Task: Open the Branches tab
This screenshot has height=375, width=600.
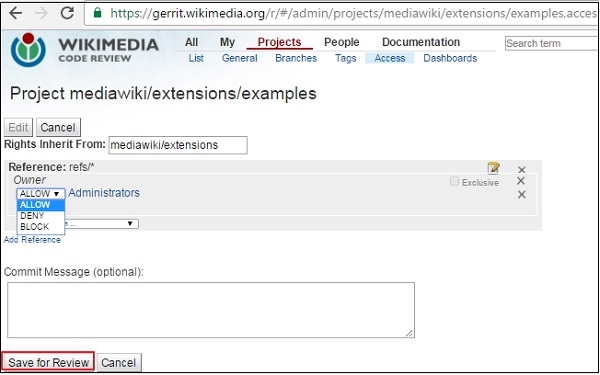Action: (x=296, y=58)
